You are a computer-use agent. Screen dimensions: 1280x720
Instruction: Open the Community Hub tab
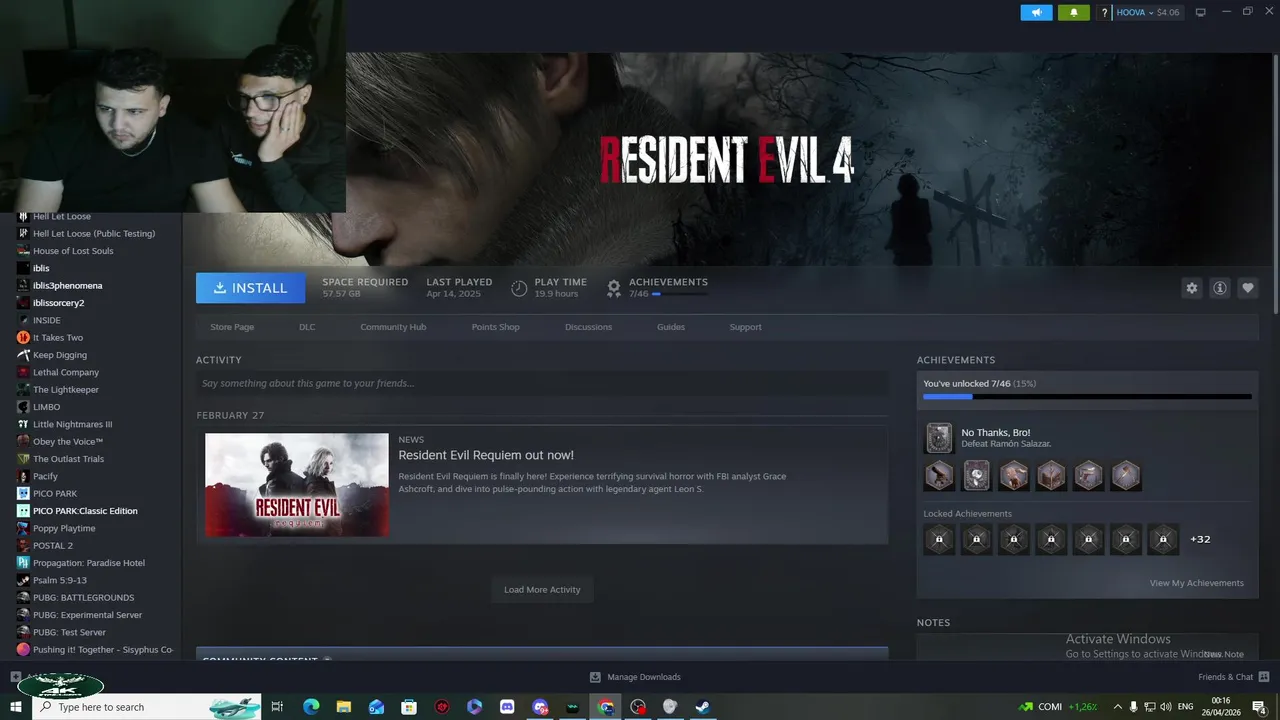point(393,327)
